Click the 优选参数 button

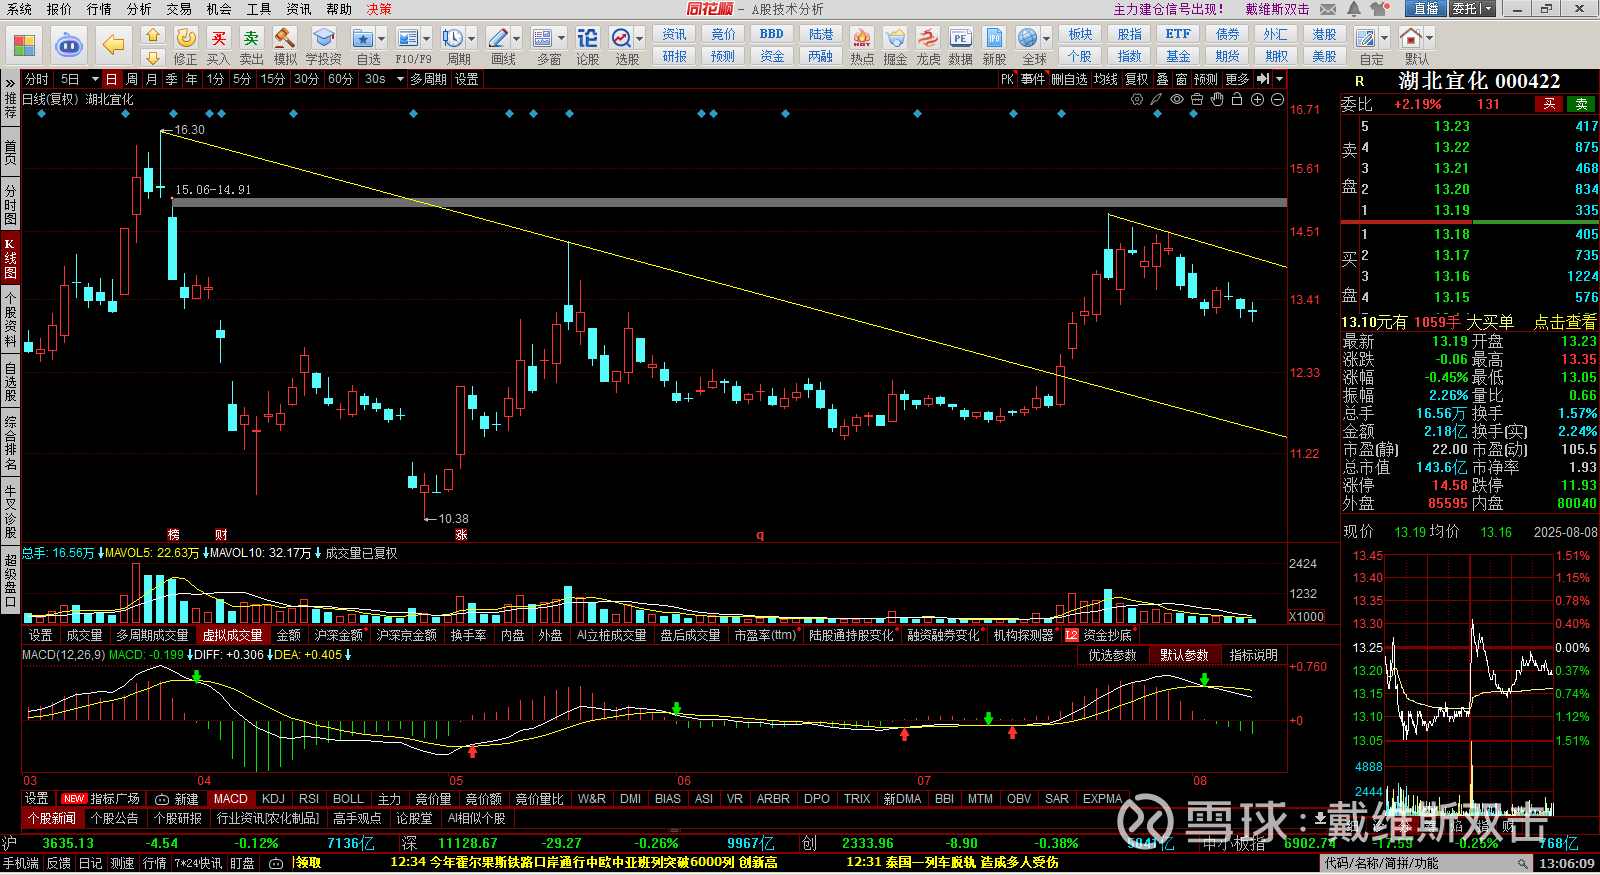point(1112,655)
